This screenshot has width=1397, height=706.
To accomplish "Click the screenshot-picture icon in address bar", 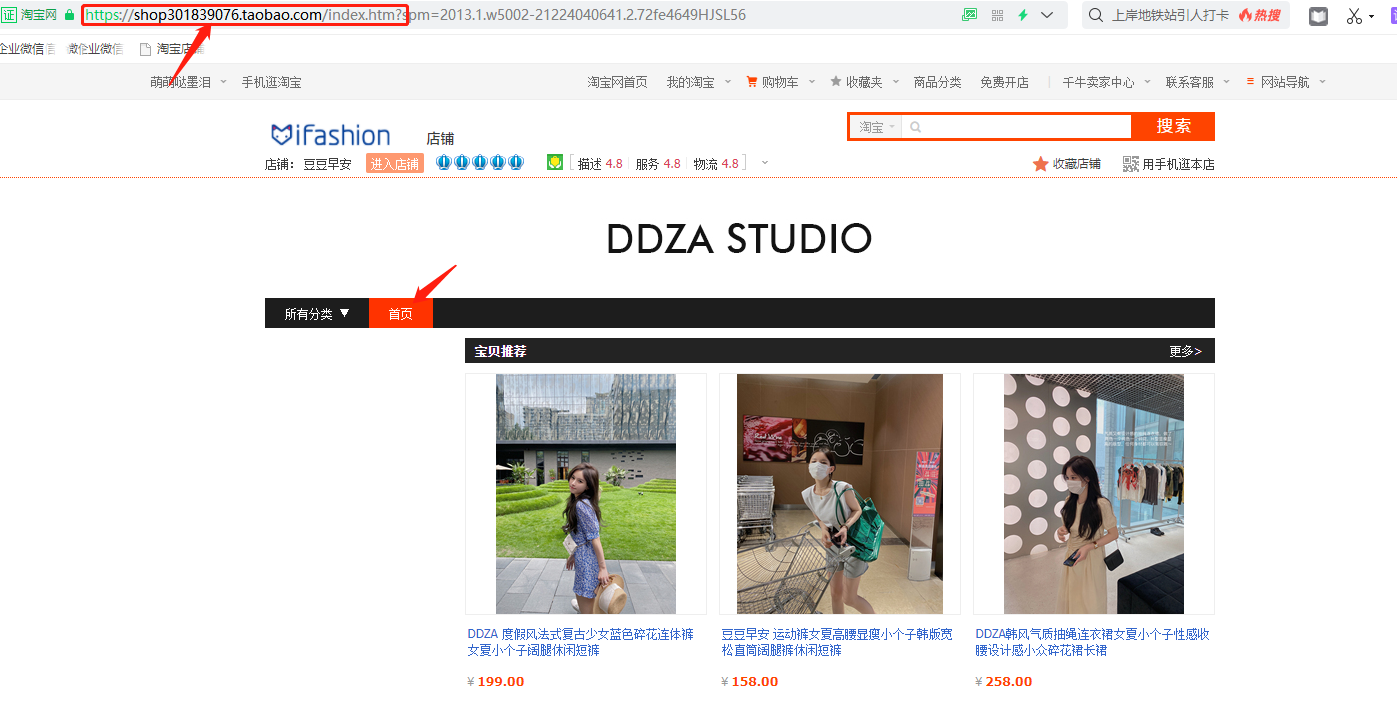I will (969, 15).
